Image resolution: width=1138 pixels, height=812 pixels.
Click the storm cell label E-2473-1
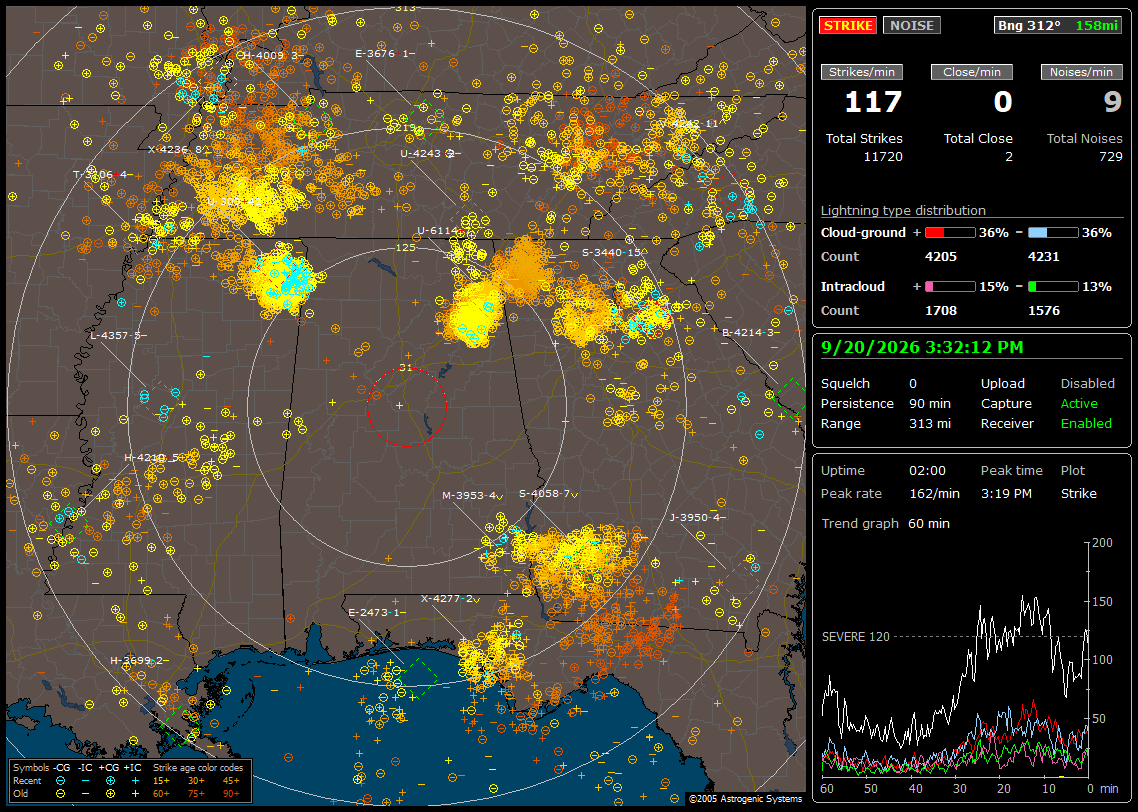coord(374,612)
